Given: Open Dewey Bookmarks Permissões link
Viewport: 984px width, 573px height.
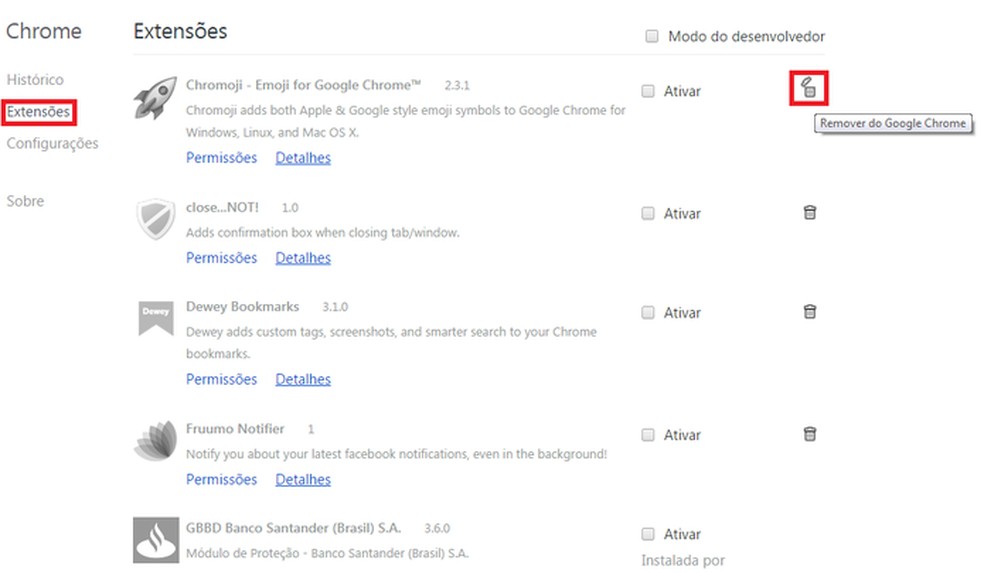Looking at the screenshot, I should tap(222, 379).
